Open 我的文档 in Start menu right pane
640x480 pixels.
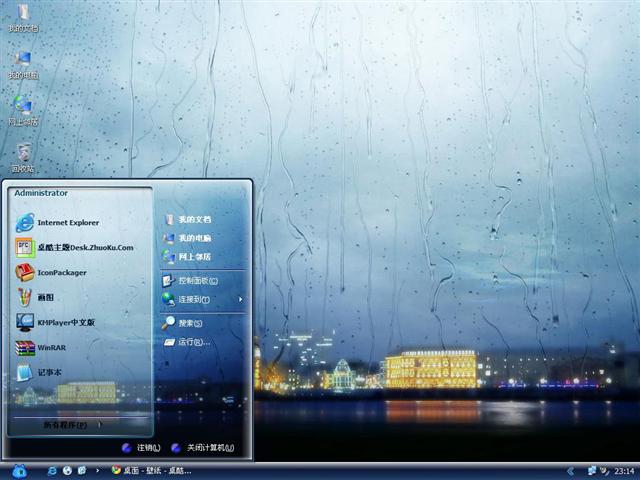point(187,219)
